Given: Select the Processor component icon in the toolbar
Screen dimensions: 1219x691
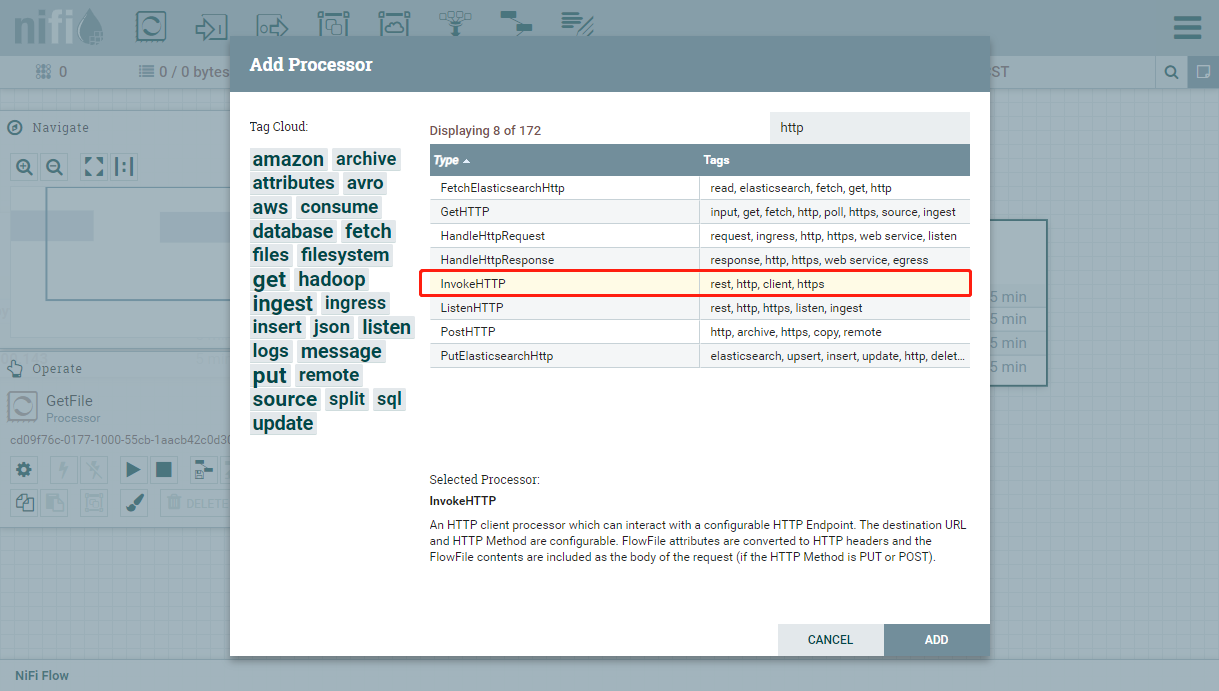Looking at the screenshot, I should point(151,26).
